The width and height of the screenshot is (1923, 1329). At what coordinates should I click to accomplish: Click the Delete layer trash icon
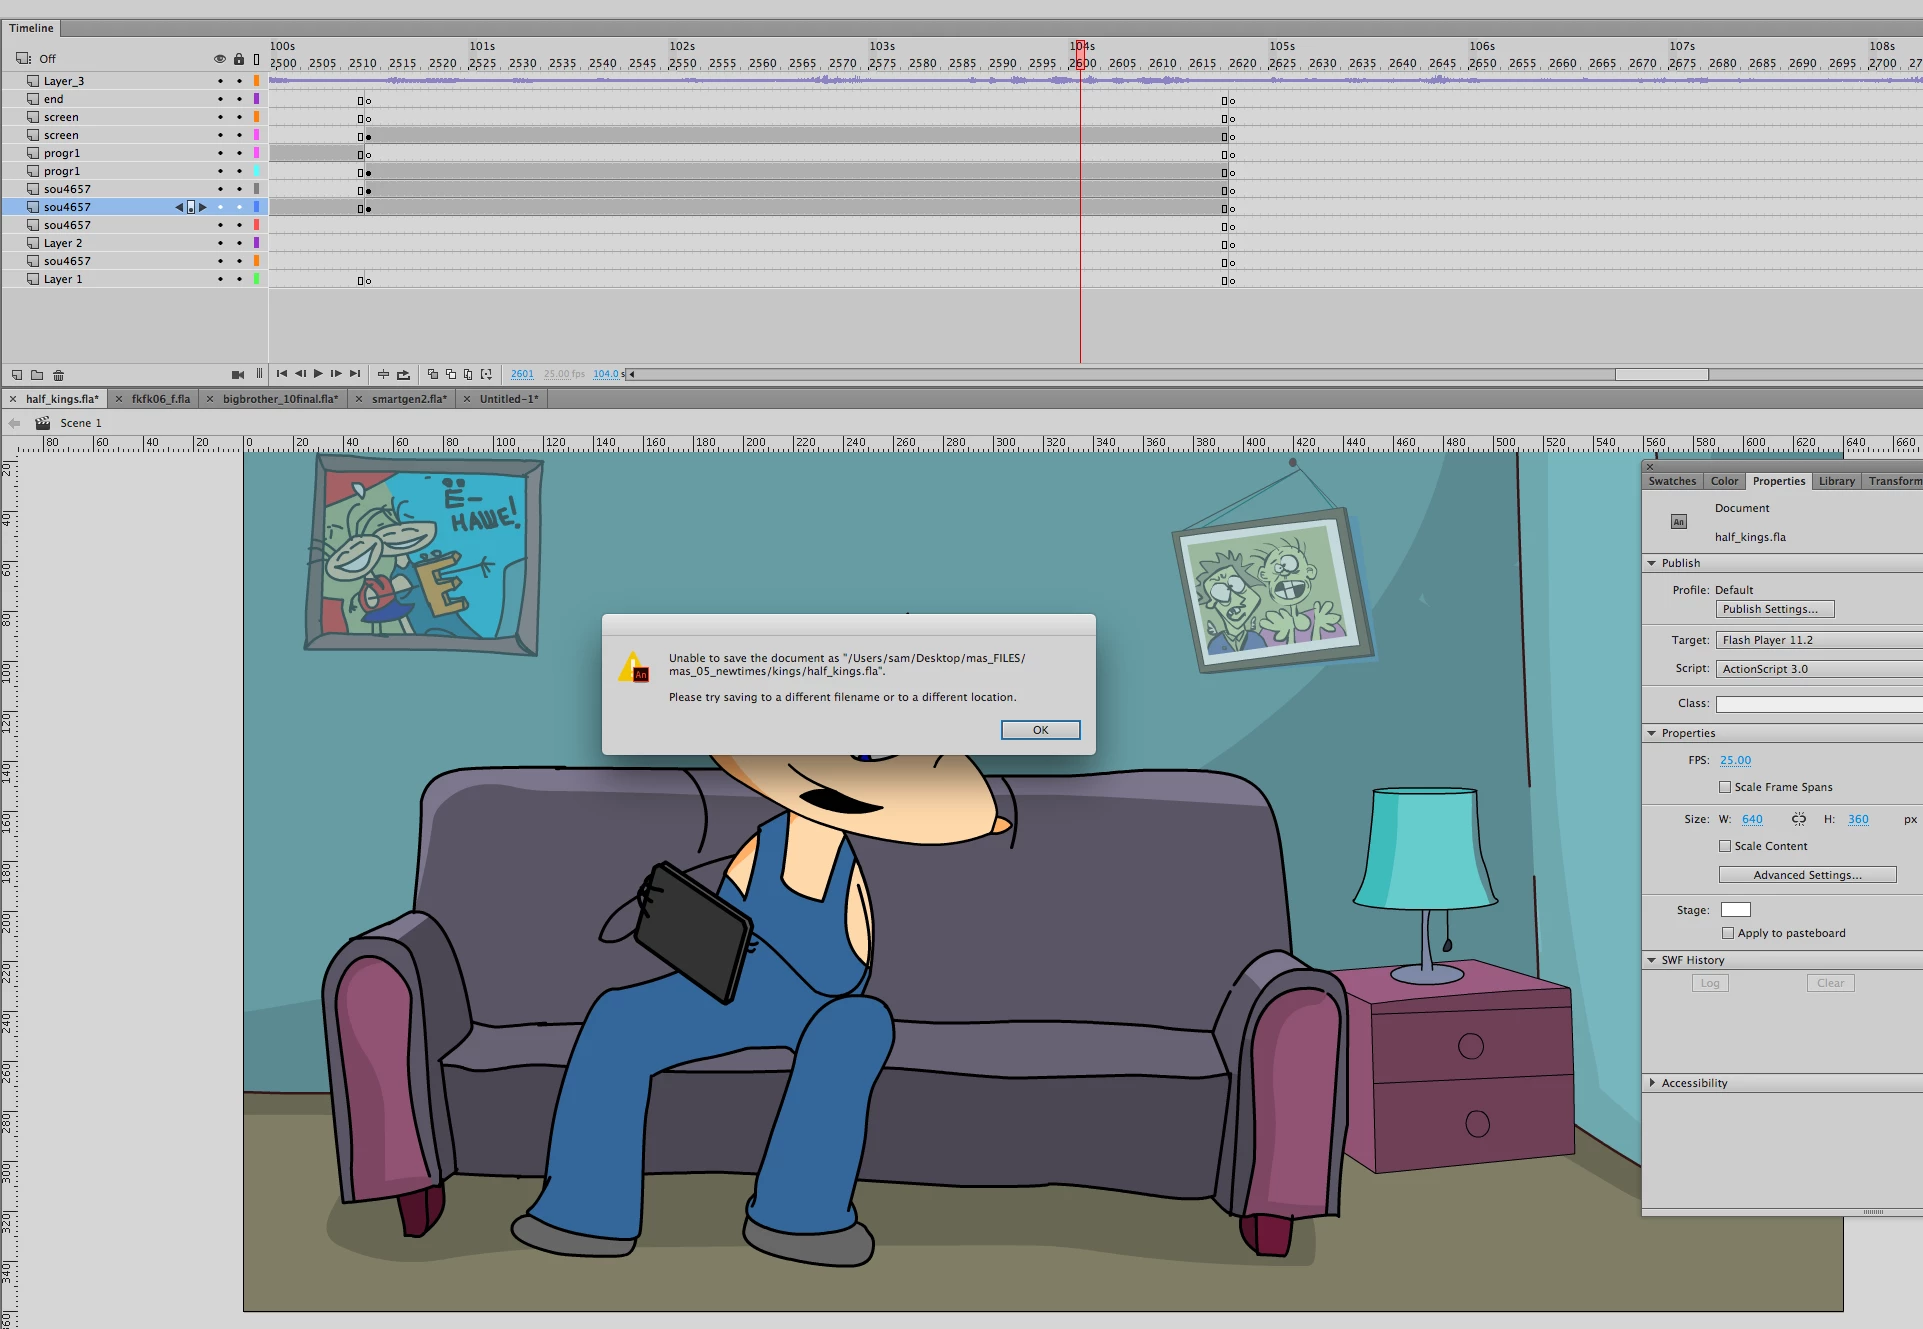coord(58,375)
